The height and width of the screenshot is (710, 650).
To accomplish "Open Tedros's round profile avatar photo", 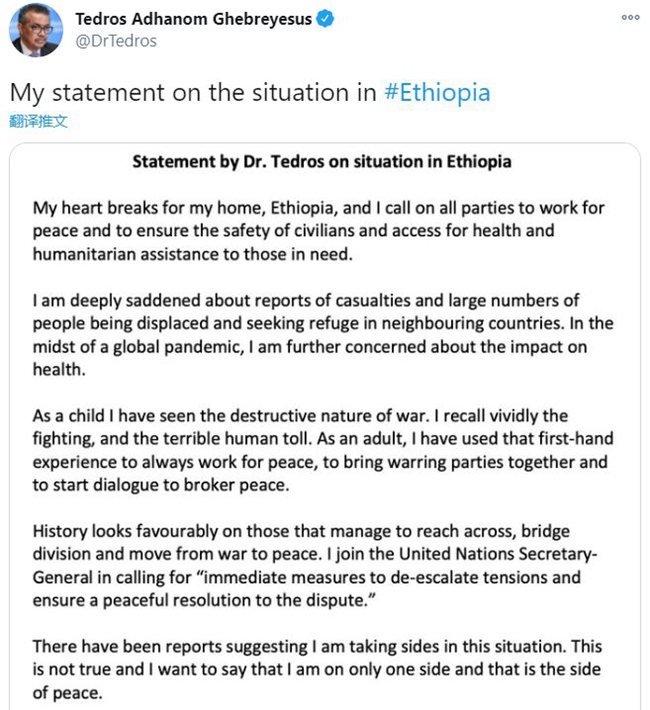I will click(x=36, y=30).
